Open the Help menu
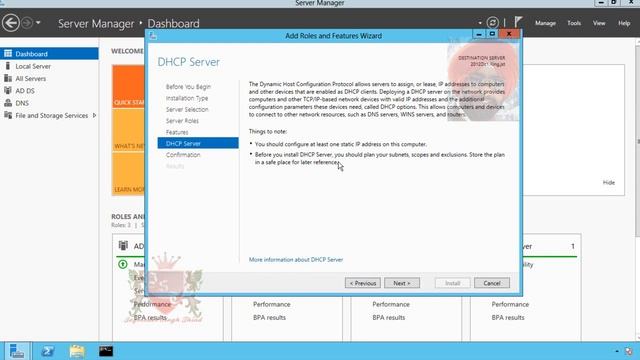This screenshot has width=640, height=360. [x=624, y=23]
